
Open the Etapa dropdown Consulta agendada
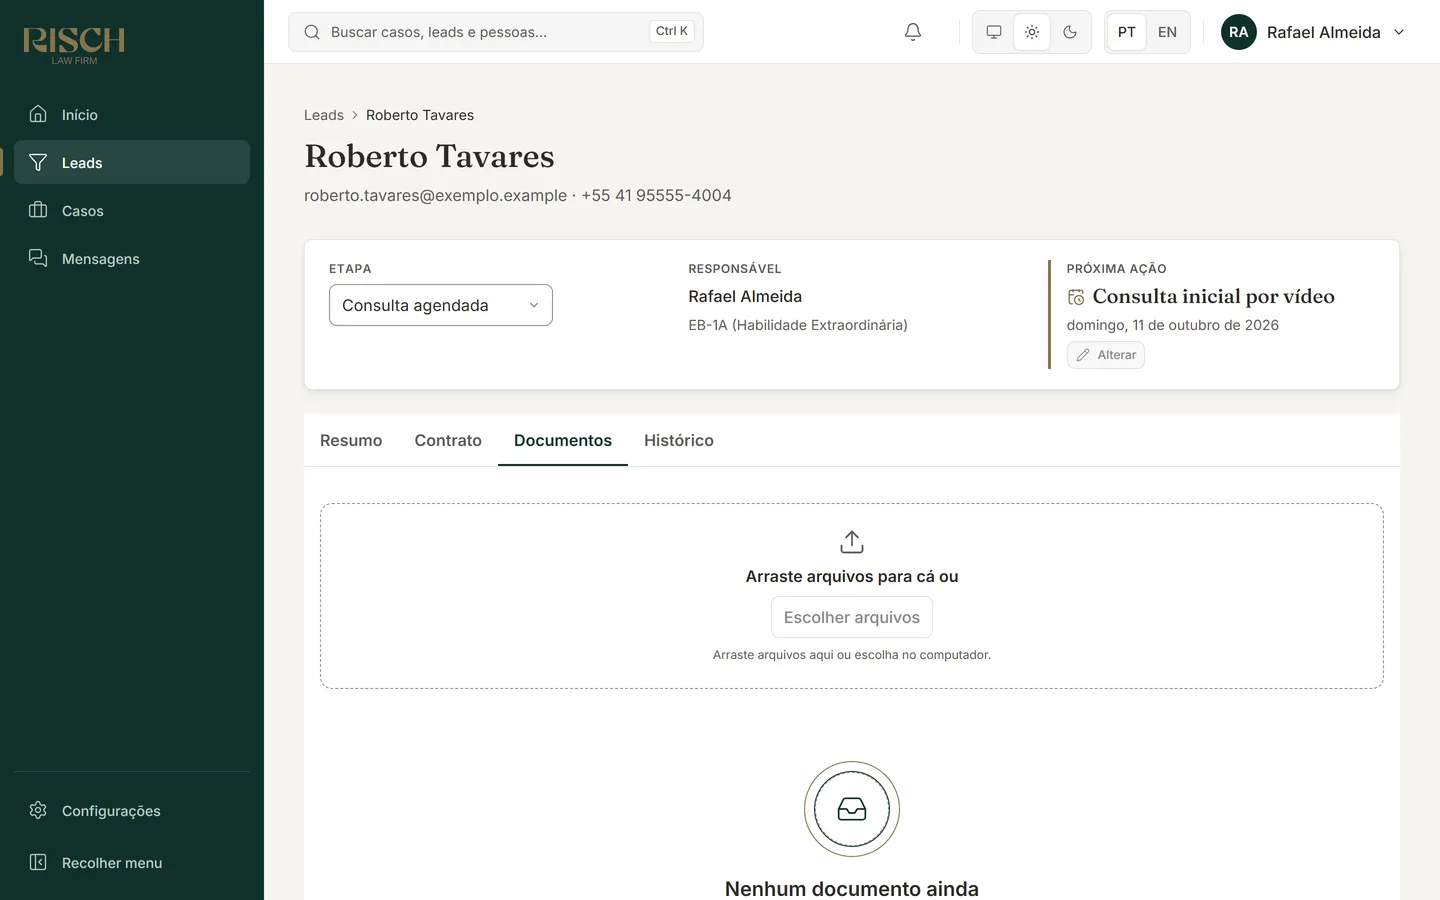[x=441, y=305]
